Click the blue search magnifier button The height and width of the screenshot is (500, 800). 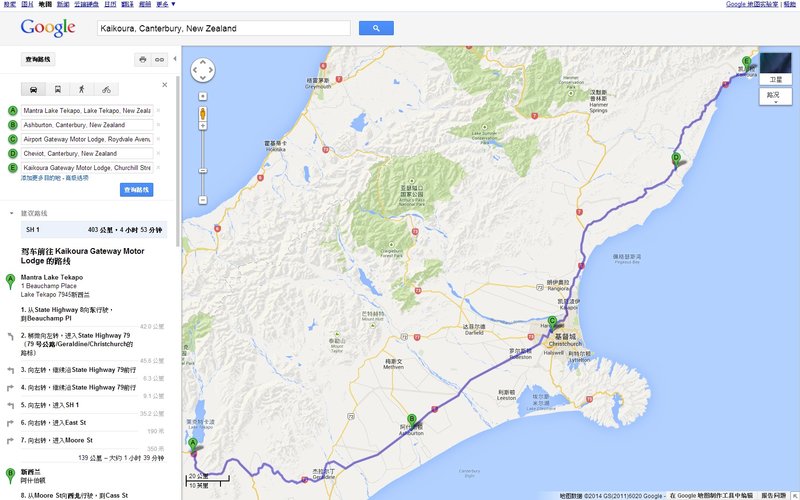tap(375, 28)
